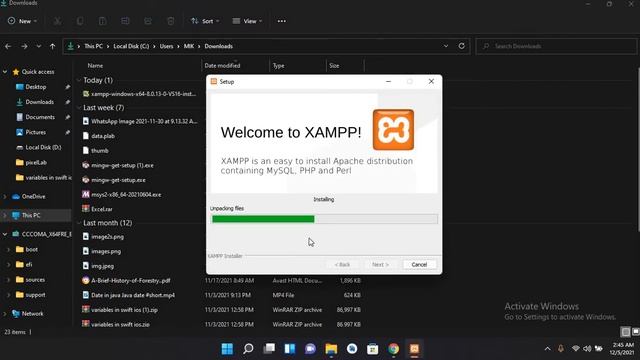Click the Paste icon in Explorer toolbar
The height and width of the screenshot is (360, 640).
click(102, 21)
